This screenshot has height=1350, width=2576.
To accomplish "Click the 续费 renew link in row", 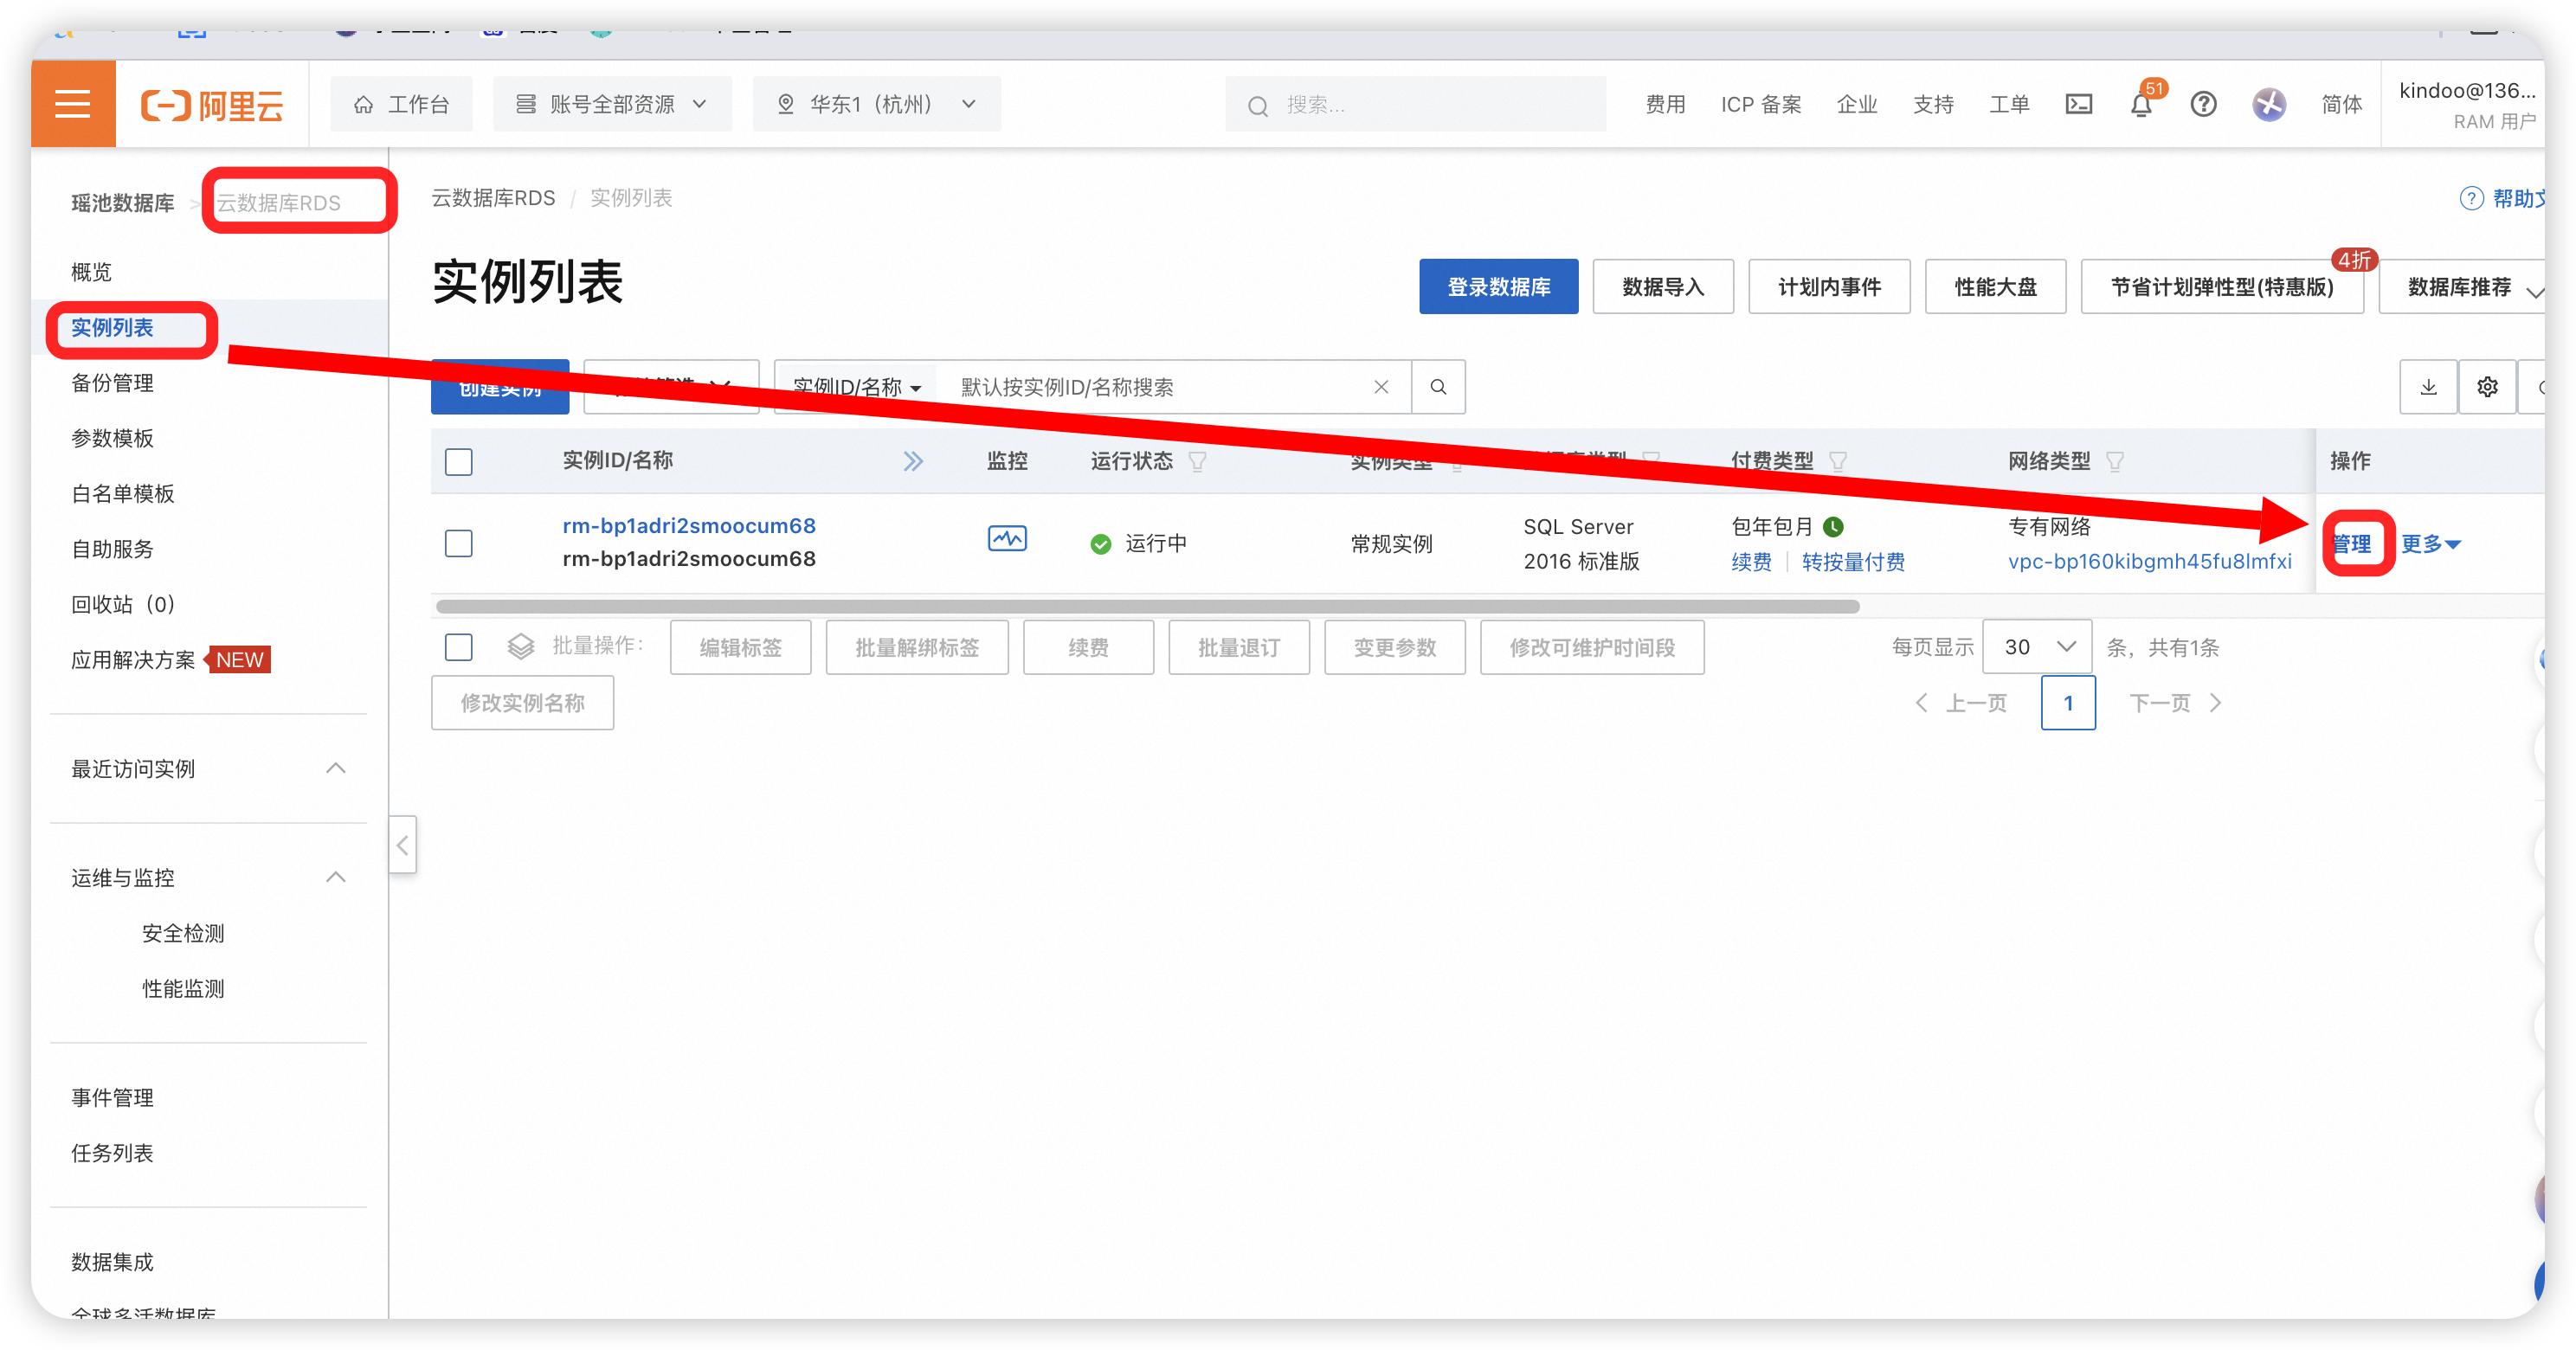I will [1751, 562].
